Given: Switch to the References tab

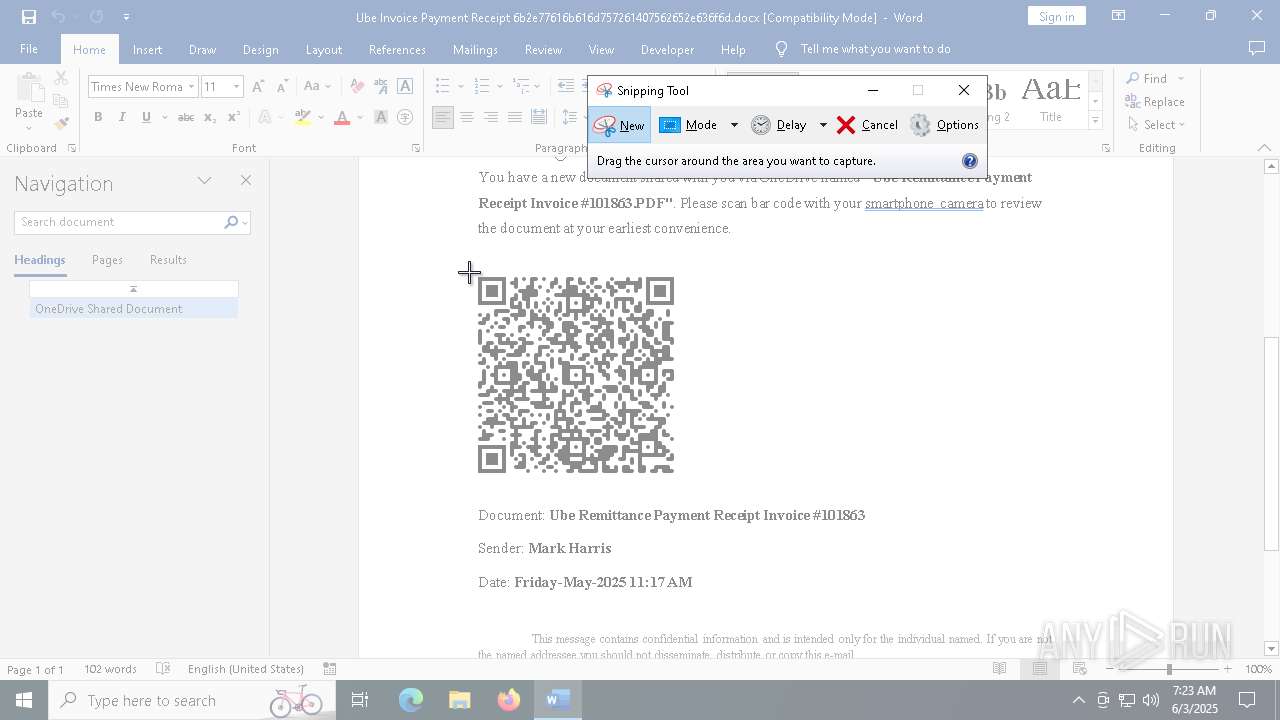Looking at the screenshot, I should point(397,50).
